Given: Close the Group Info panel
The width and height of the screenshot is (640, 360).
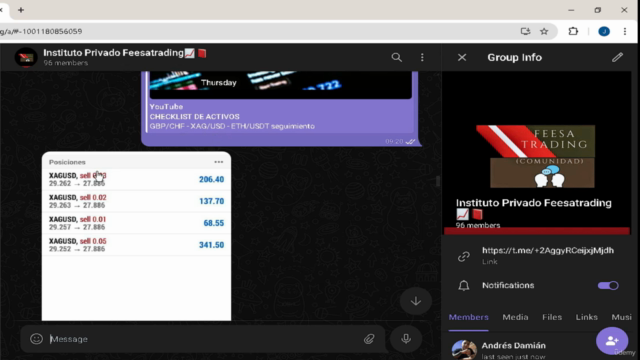Looking at the screenshot, I should (x=462, y=58).
